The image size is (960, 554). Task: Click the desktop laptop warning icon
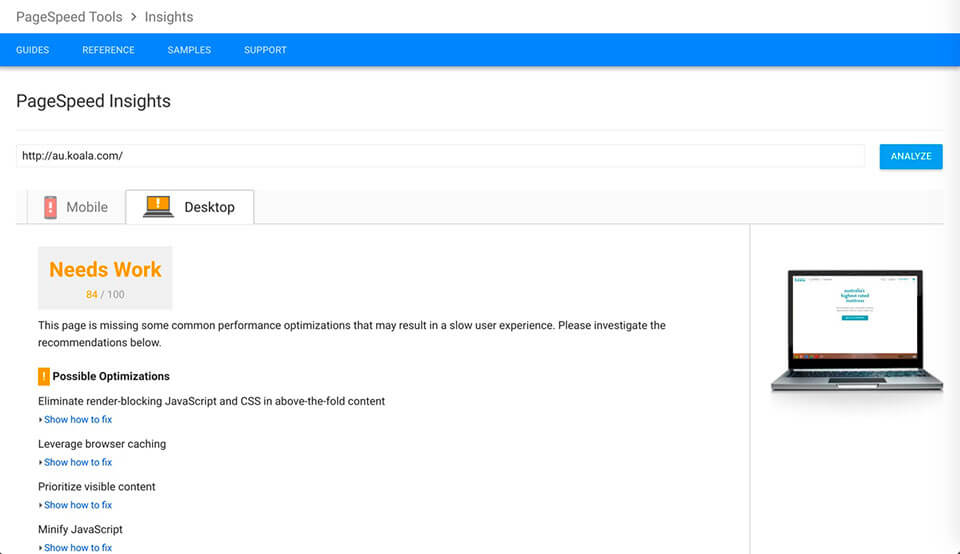coord(158,206)
